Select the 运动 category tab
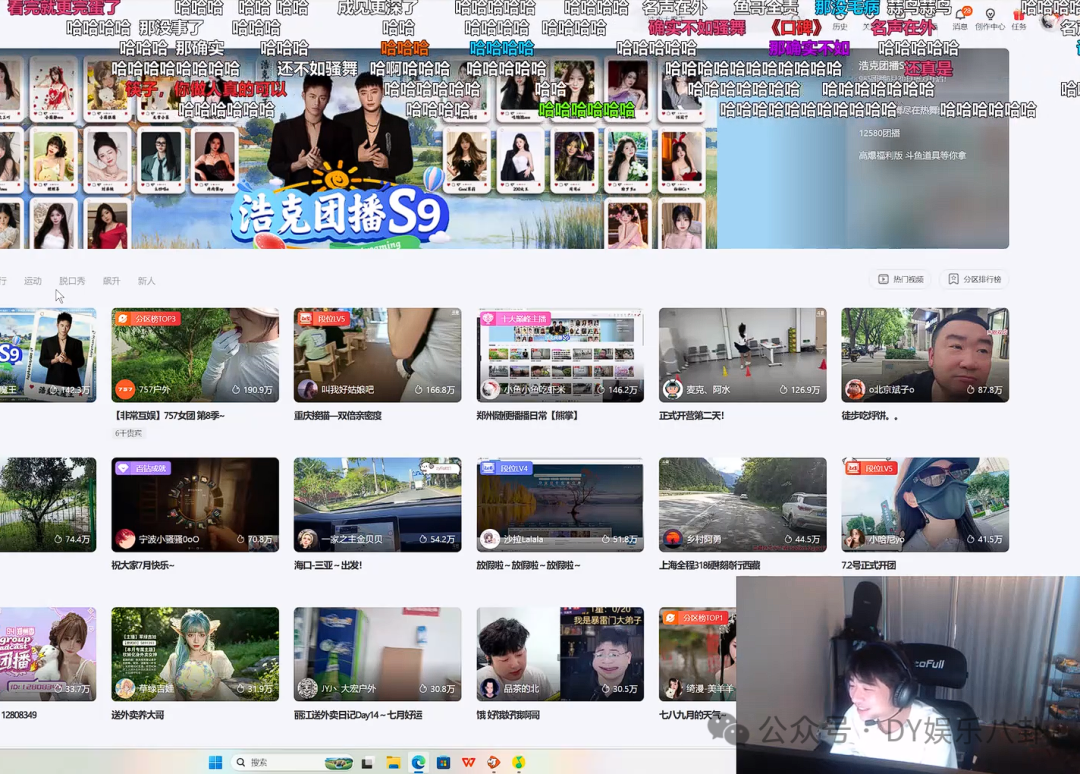The height and width of the screenshot is (774, 1080). (32, 281)
